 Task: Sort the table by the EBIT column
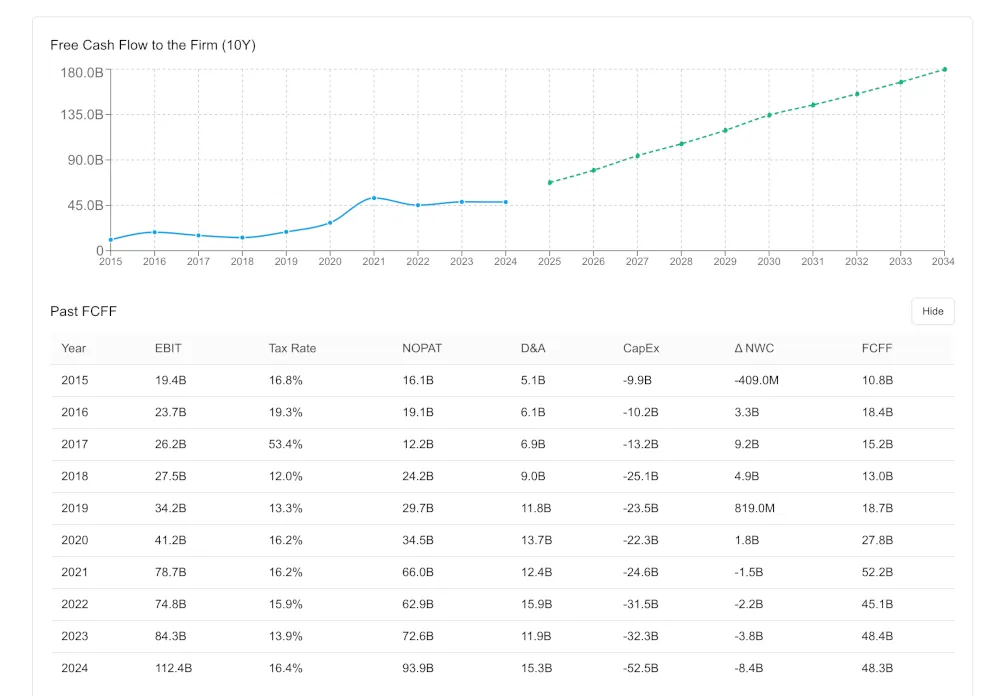(168, 348)
